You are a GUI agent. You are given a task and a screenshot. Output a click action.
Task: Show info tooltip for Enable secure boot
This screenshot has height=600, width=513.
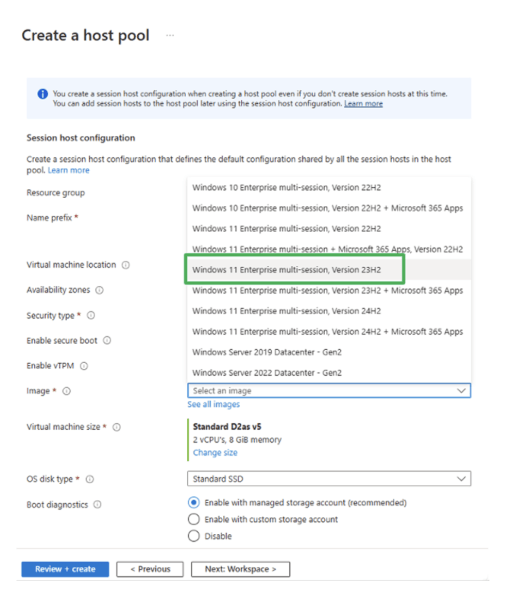(107, 340)
